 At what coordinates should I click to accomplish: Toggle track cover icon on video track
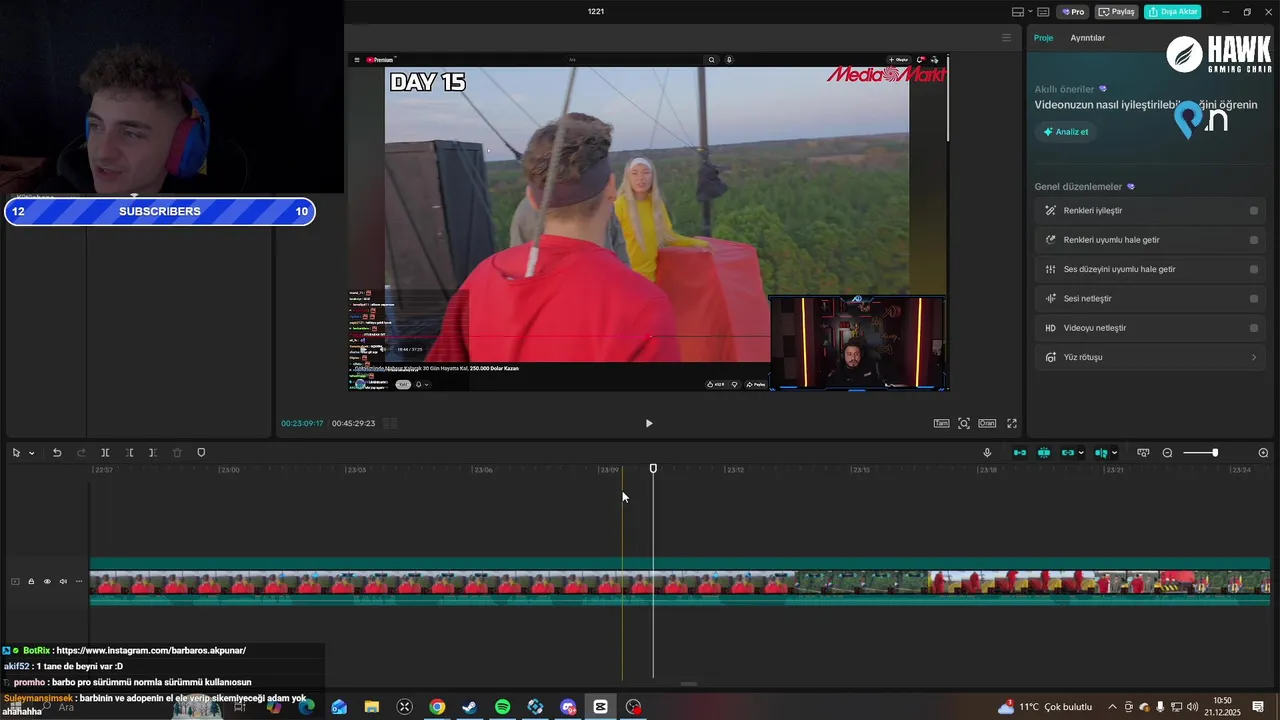click(15, 581)
